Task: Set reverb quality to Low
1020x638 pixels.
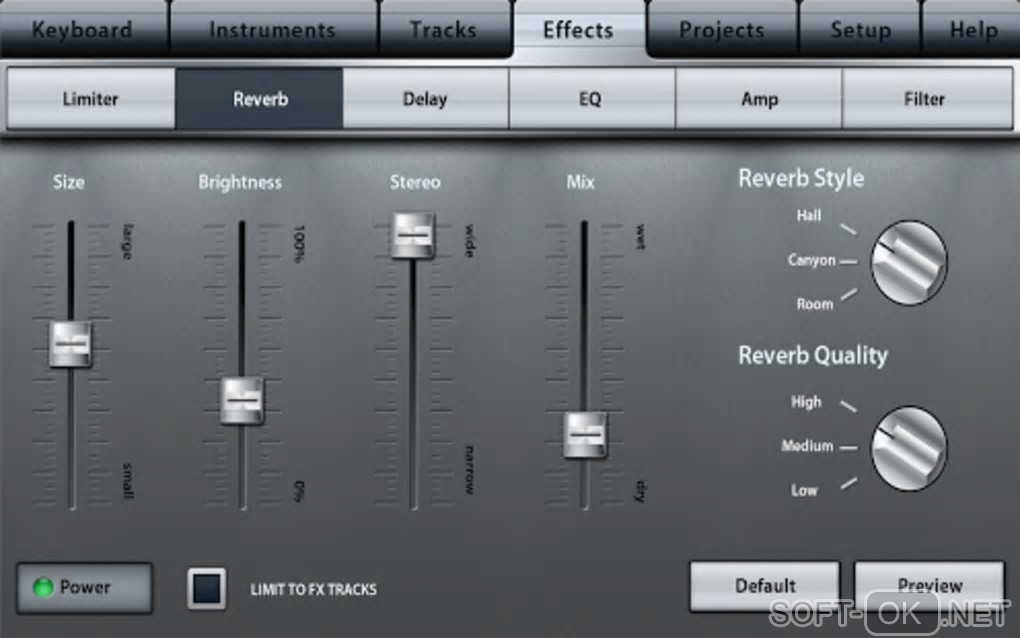Action: [804, 490]
